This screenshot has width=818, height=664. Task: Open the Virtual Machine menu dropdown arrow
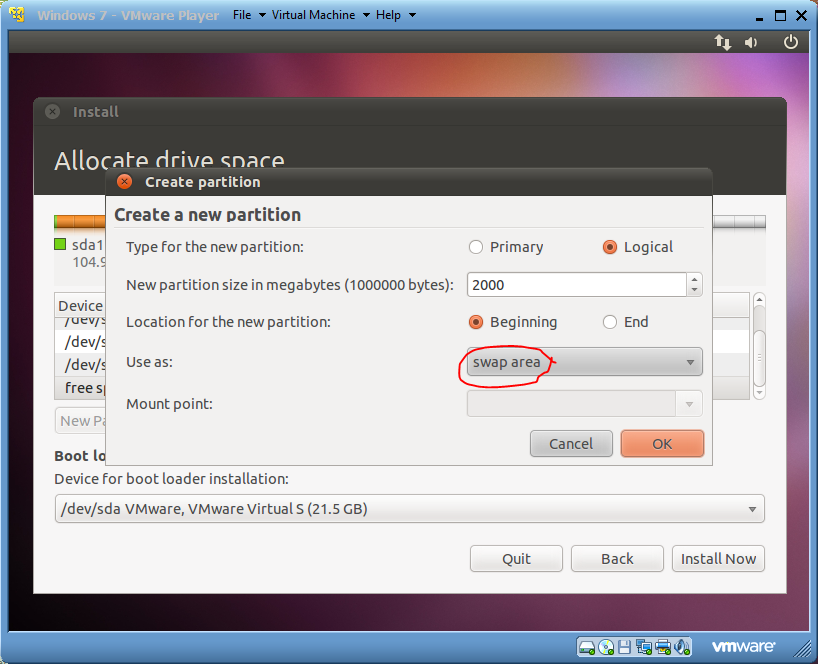click(x=366, y=15)
